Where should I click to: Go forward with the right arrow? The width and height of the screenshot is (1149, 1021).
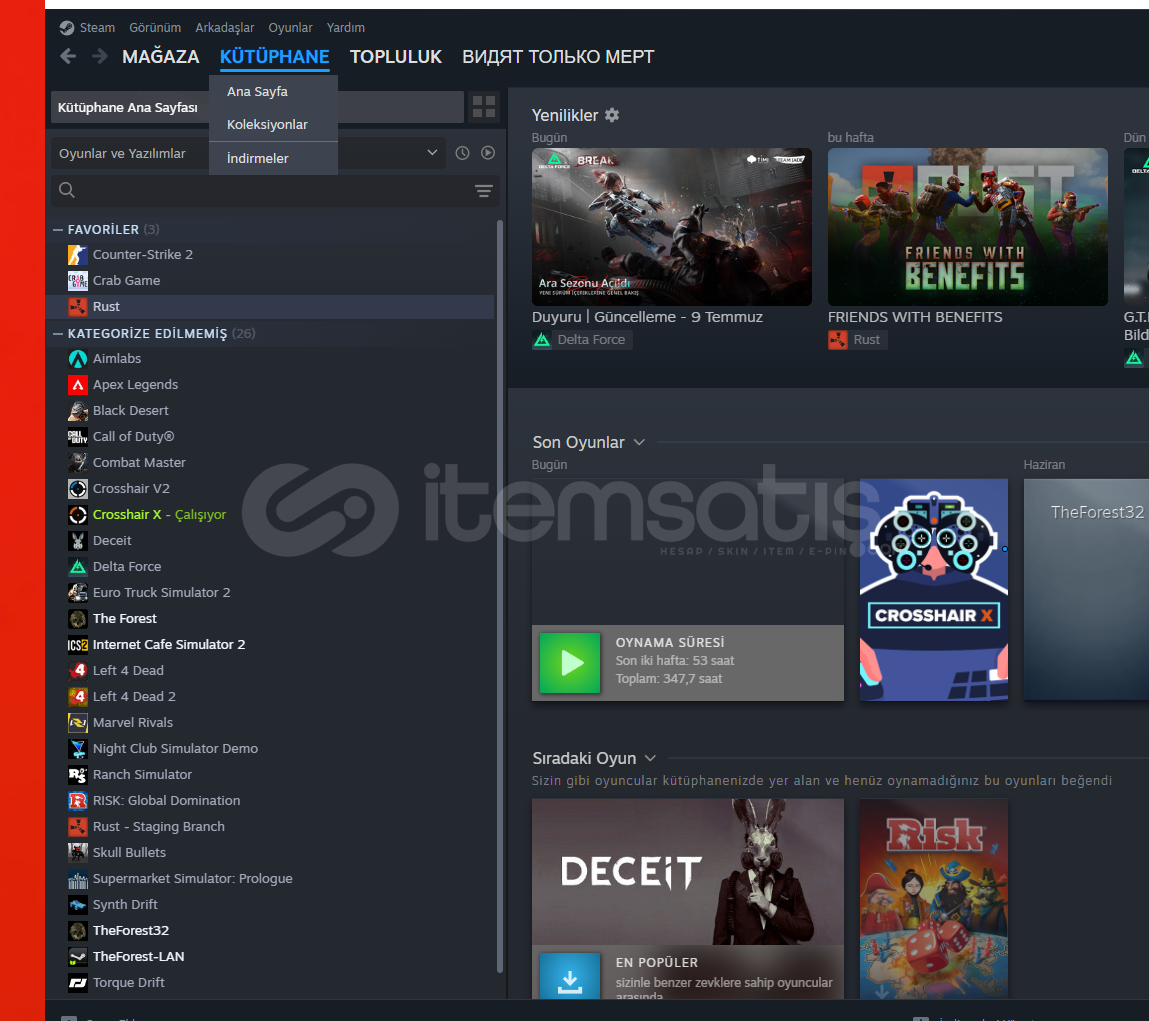(100, 56)
